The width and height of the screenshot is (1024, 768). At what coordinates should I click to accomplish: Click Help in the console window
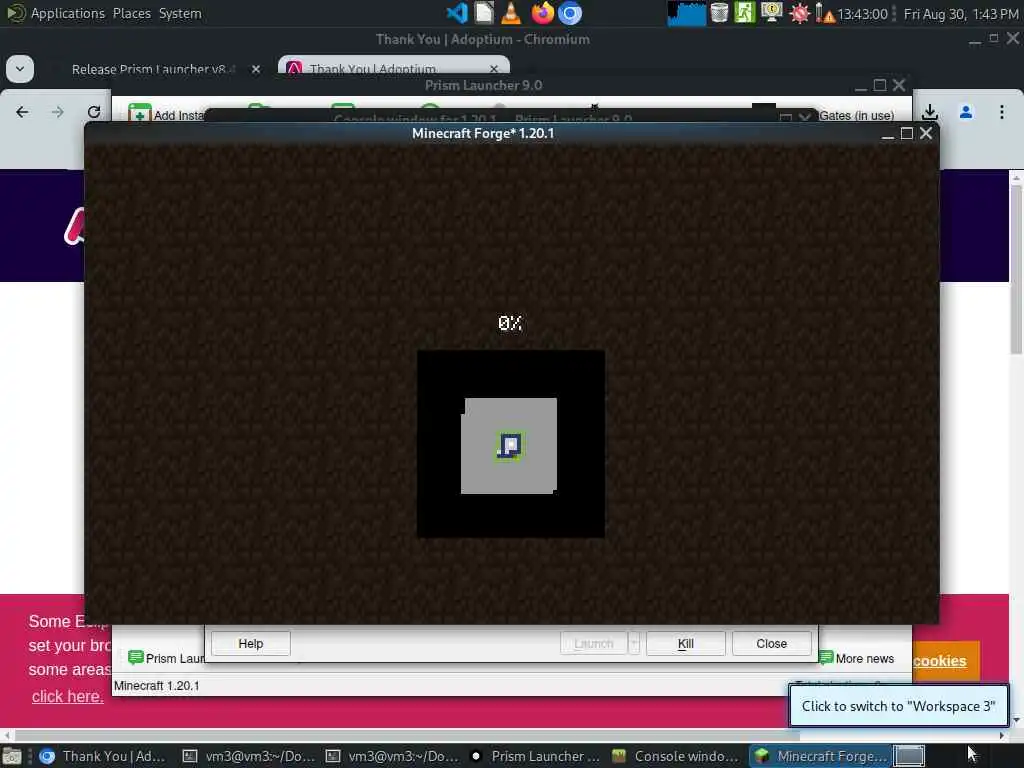click(251, 643)
